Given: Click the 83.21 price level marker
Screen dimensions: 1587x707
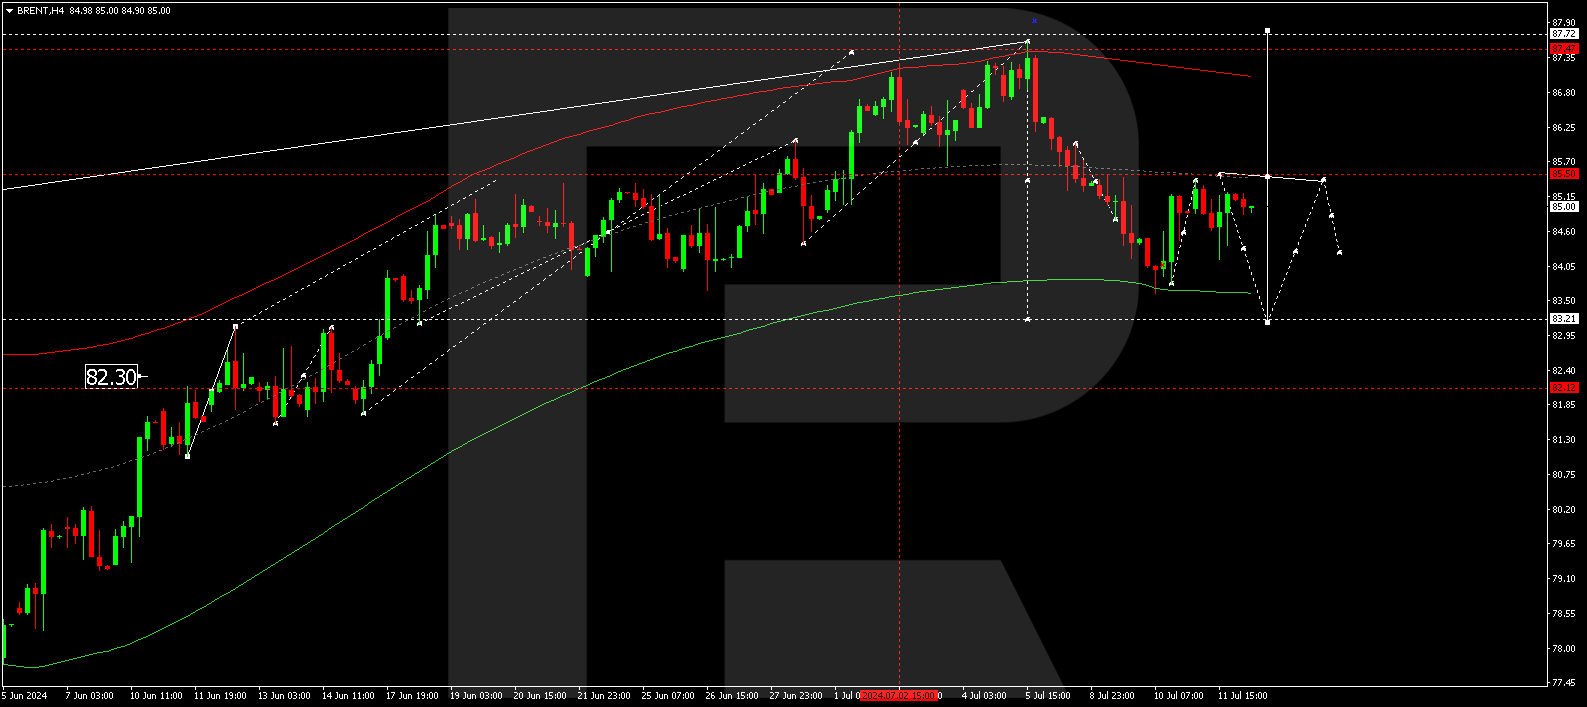Looking at the screenshot, I should tap(1563, 319).
